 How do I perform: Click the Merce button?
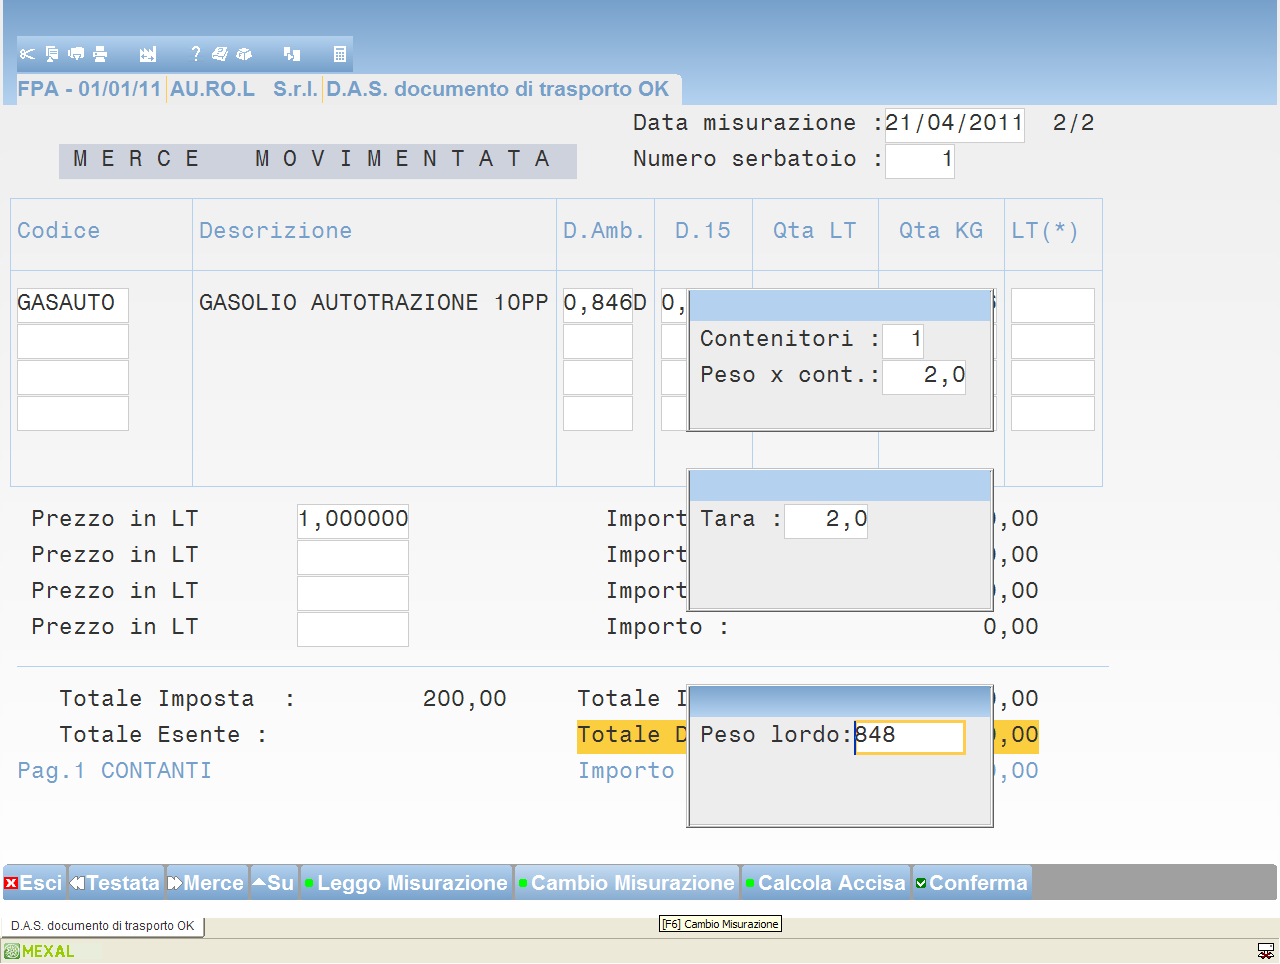click(x=207, y=883)
